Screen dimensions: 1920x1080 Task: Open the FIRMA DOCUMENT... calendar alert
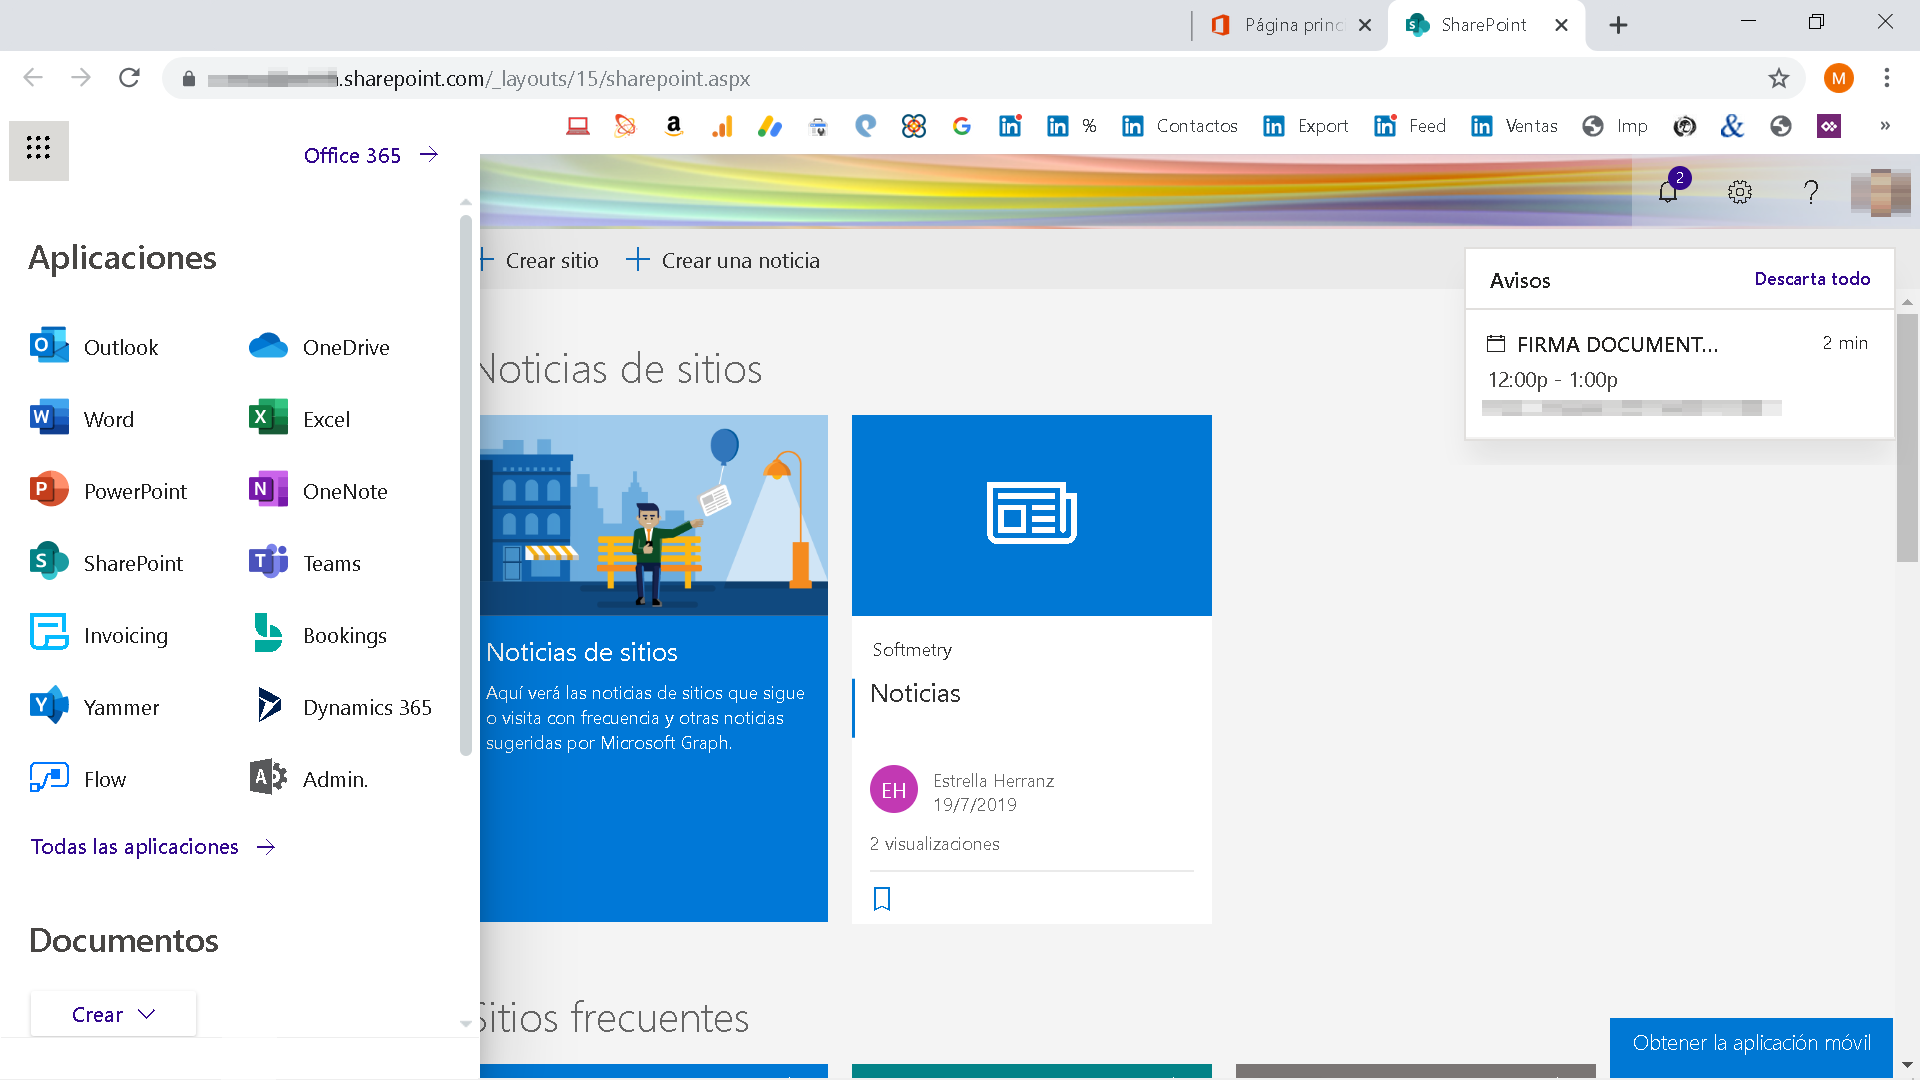[x=1680, y=375]
